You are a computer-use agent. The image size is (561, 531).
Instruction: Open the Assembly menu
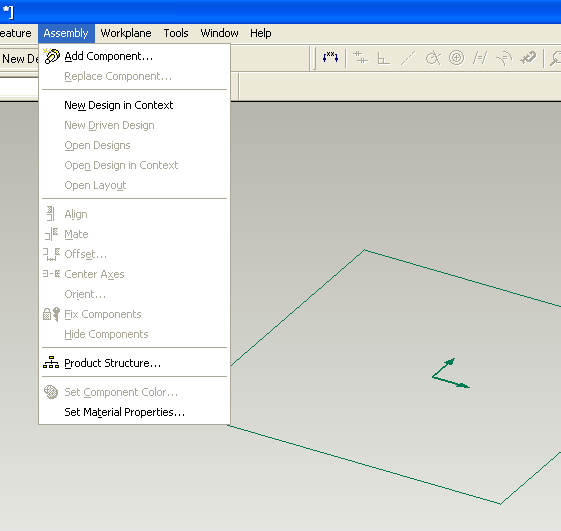pyautogui.click(x=66, y=33)
